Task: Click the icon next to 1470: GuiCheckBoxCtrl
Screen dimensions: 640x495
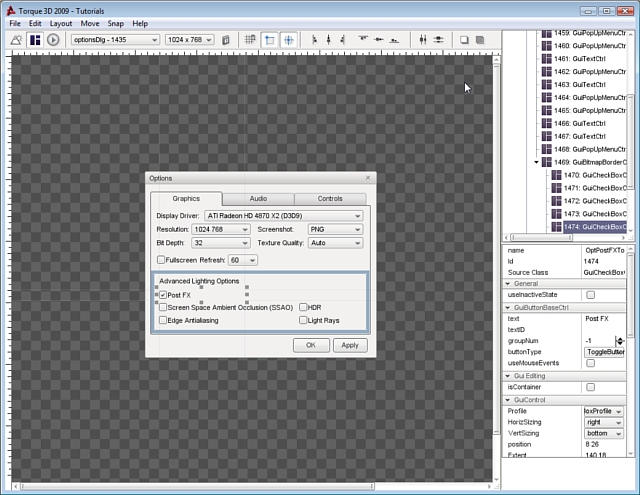Action: [557, 175]
